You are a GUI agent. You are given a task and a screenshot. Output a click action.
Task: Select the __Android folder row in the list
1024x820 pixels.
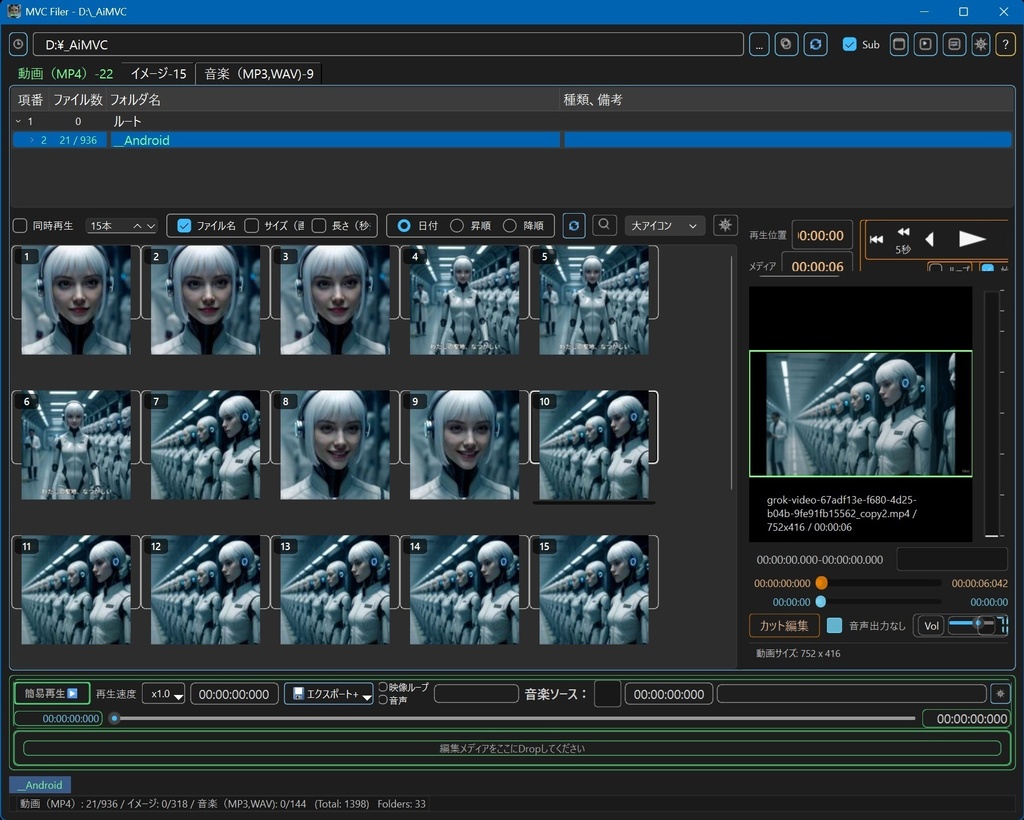coord(143,140)
